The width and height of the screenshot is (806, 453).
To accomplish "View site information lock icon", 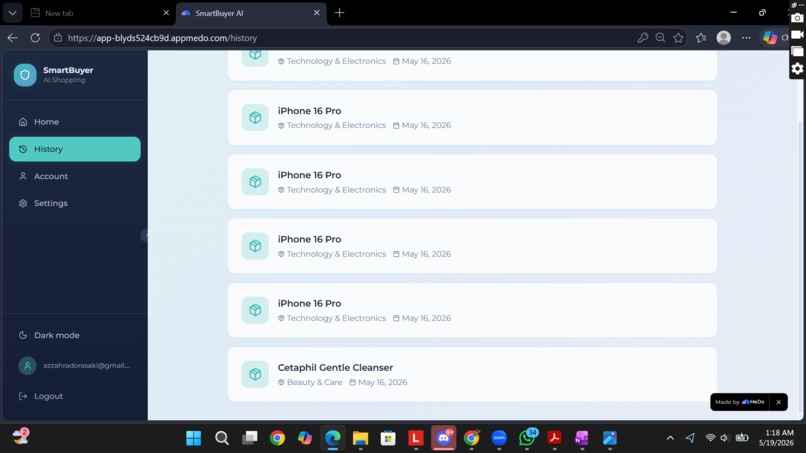I will click(x=58, y=38).
